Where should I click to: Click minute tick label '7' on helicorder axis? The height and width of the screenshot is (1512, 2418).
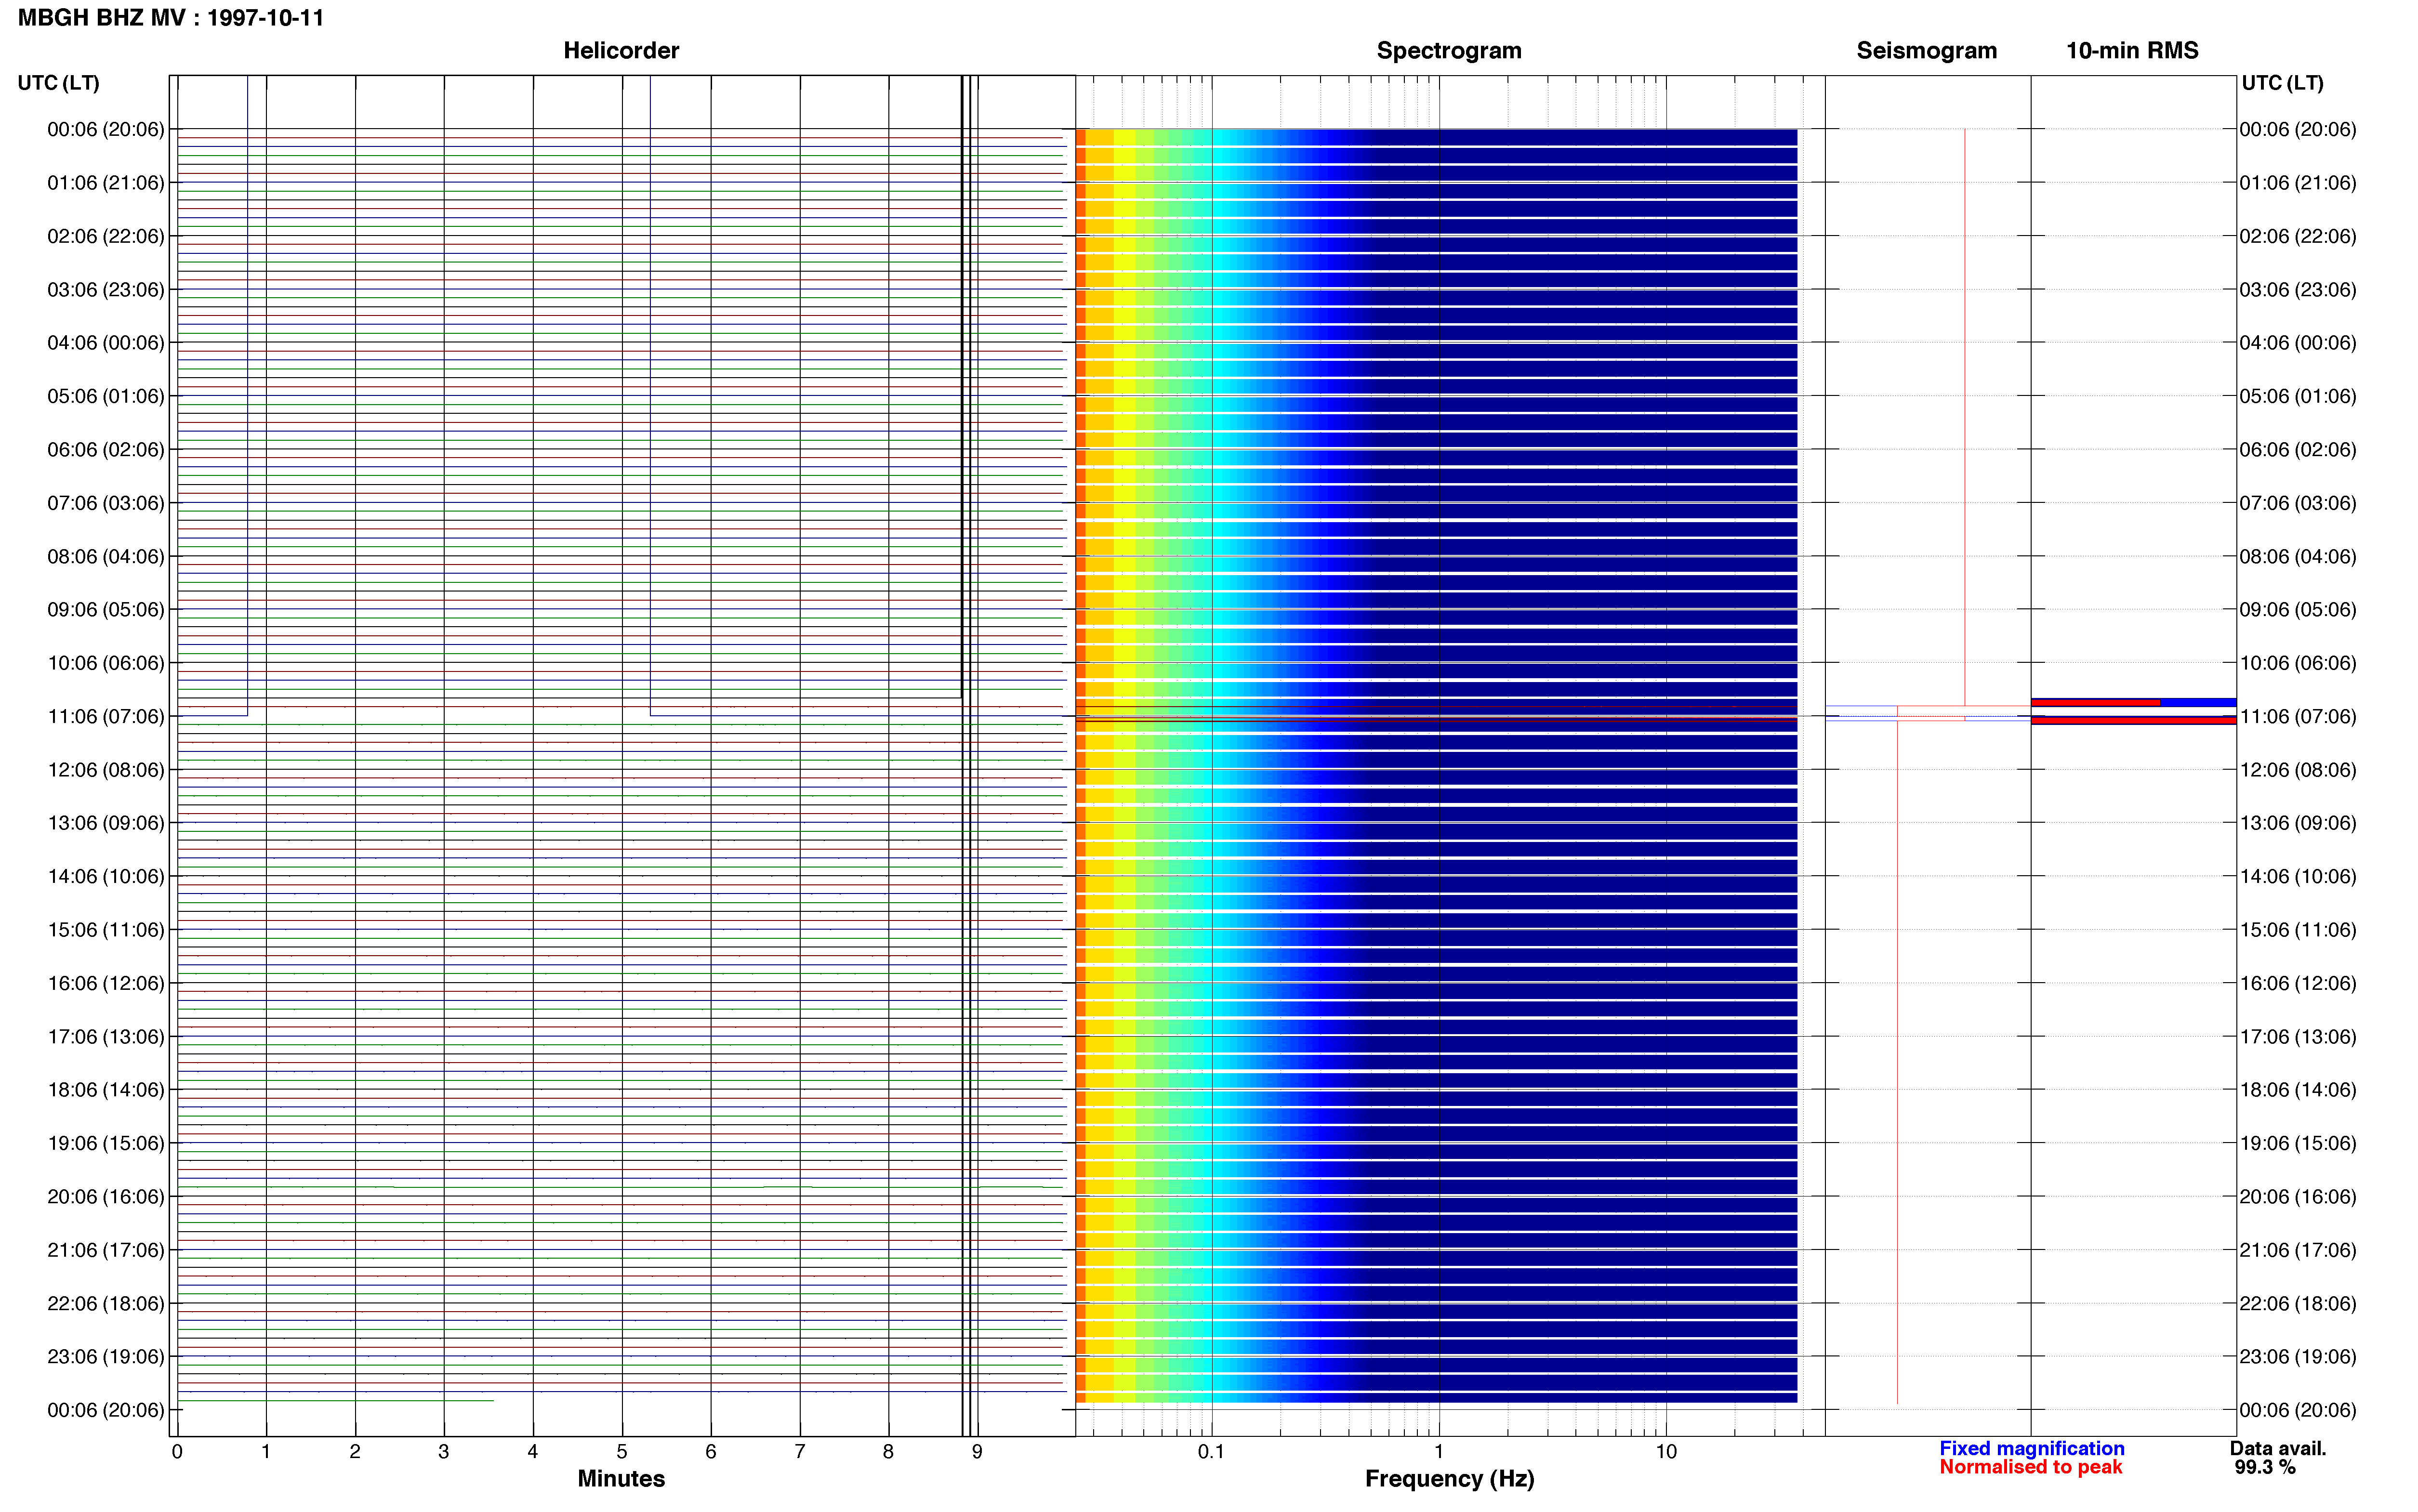coord(800,1452)
